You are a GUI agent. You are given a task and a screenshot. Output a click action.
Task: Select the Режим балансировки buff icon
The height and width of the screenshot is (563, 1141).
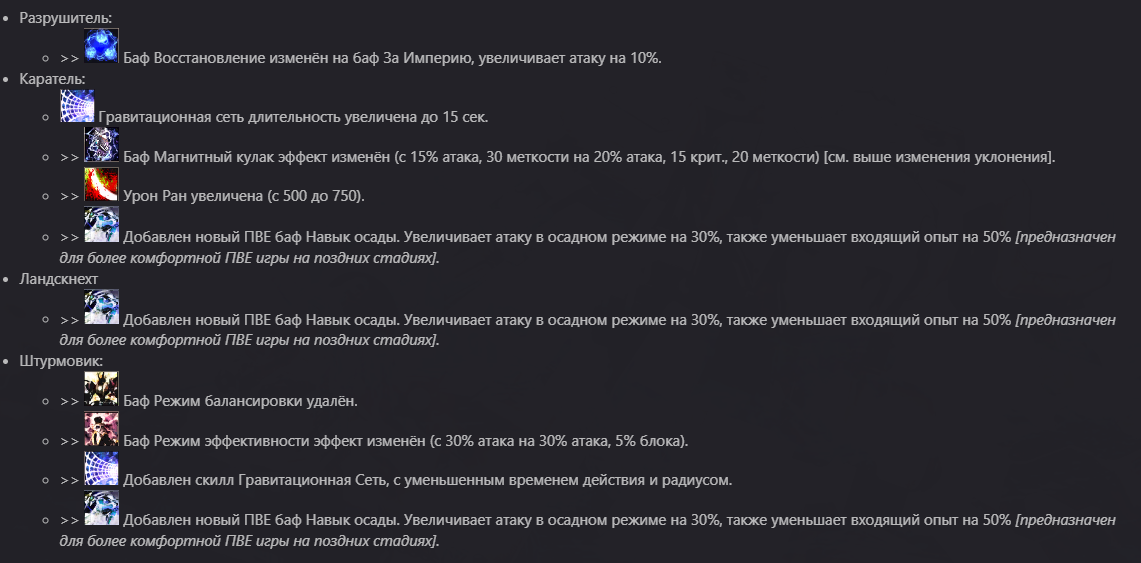tap(102, 389)
